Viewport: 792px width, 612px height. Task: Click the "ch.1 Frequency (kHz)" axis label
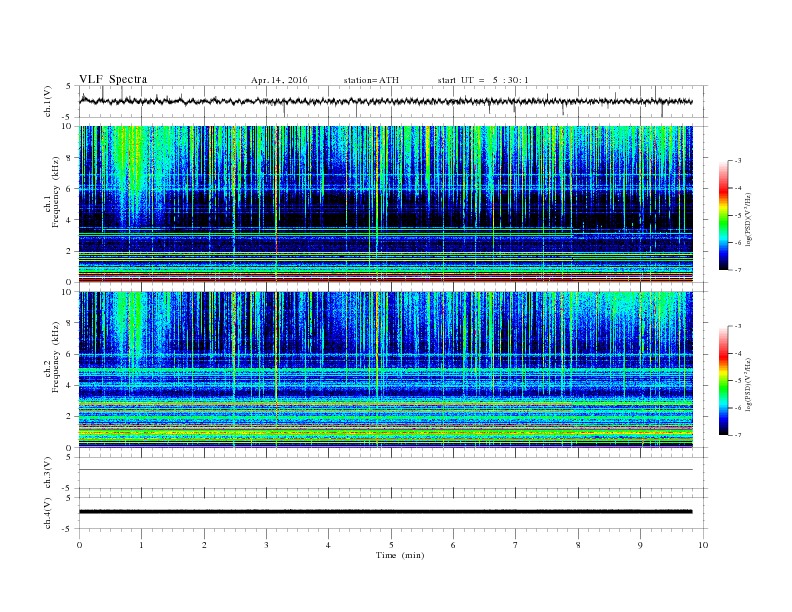point(52,192)
